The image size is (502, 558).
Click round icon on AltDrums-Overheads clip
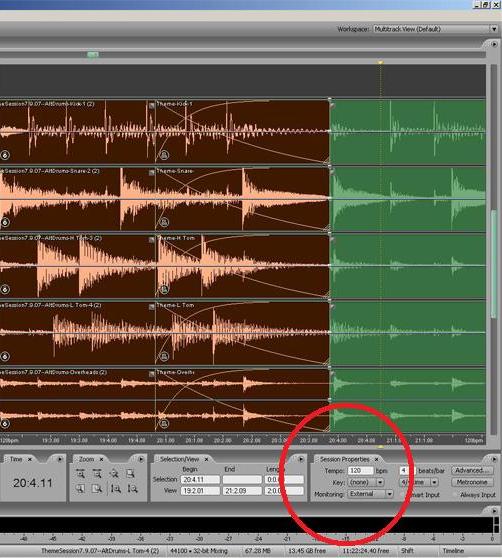click(5, 423)
